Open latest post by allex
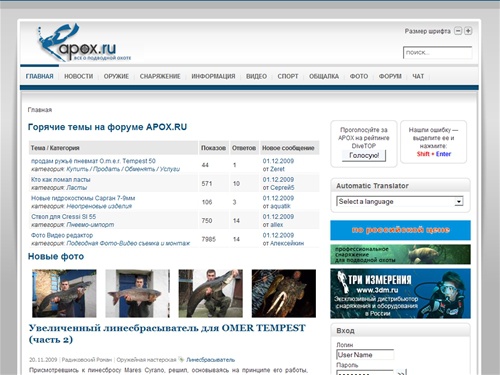Screen dimensions: 500x375 (276, 225)
